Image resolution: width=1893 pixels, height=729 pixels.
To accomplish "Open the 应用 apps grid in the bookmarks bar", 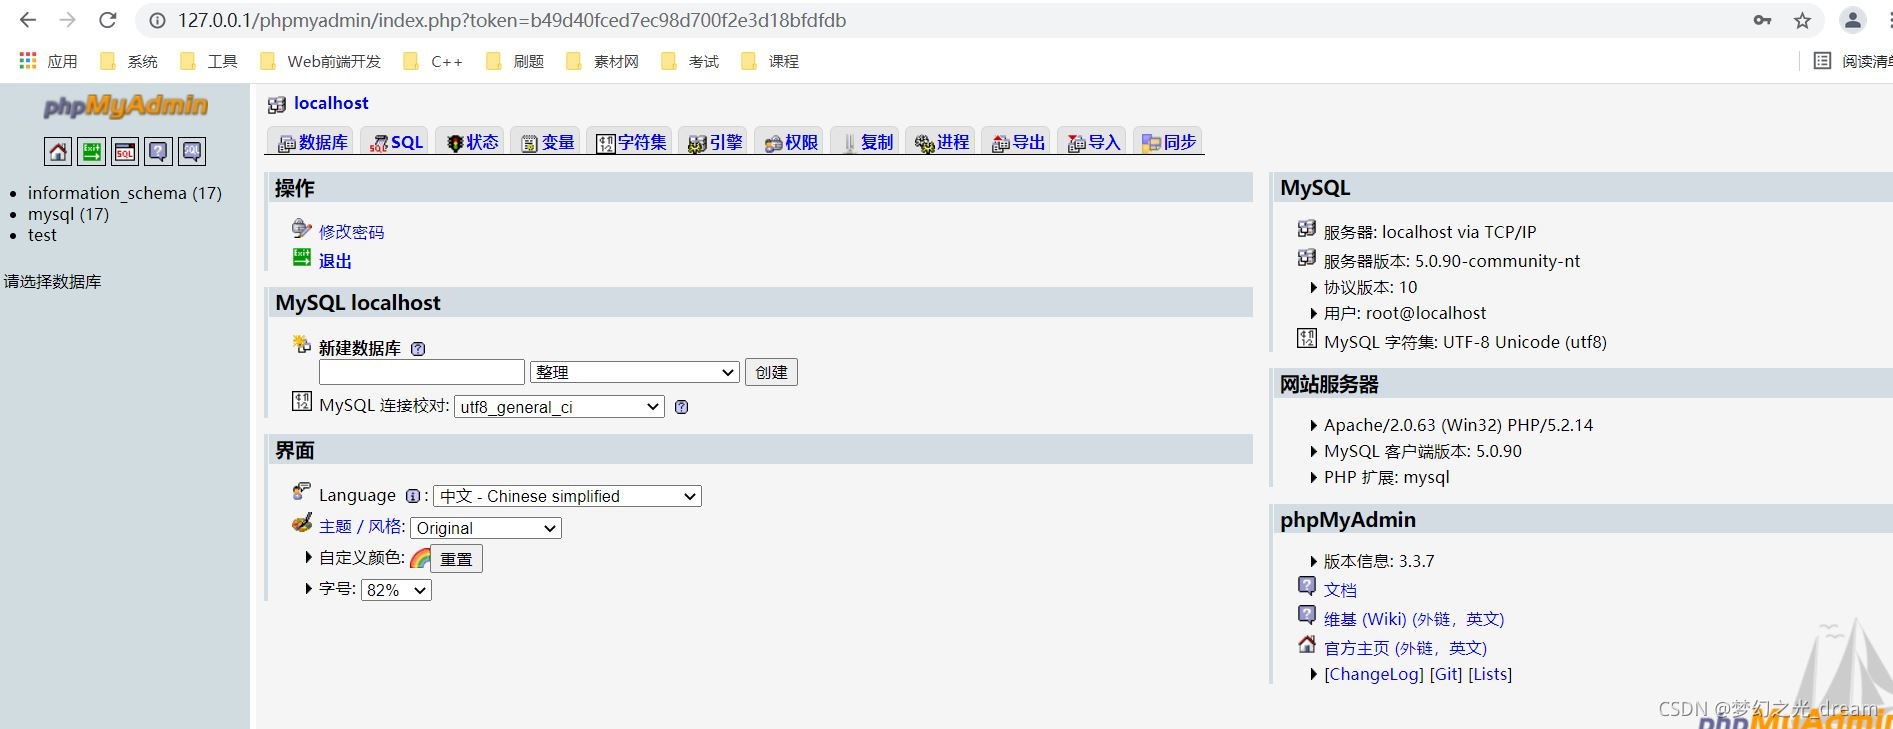I will [x=48, y=61].
